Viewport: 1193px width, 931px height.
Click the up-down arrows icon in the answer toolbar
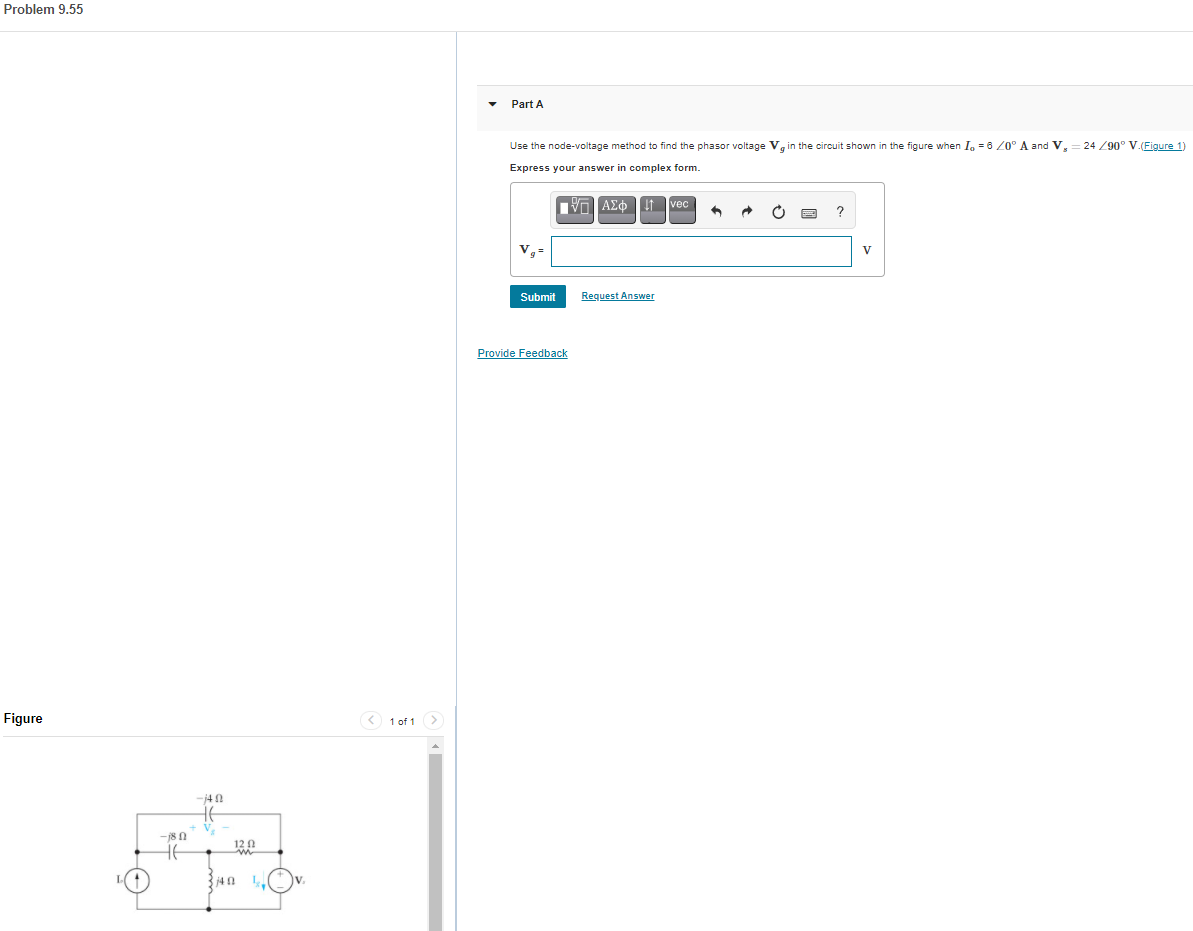pyautogui.click(x=652, y=210)
